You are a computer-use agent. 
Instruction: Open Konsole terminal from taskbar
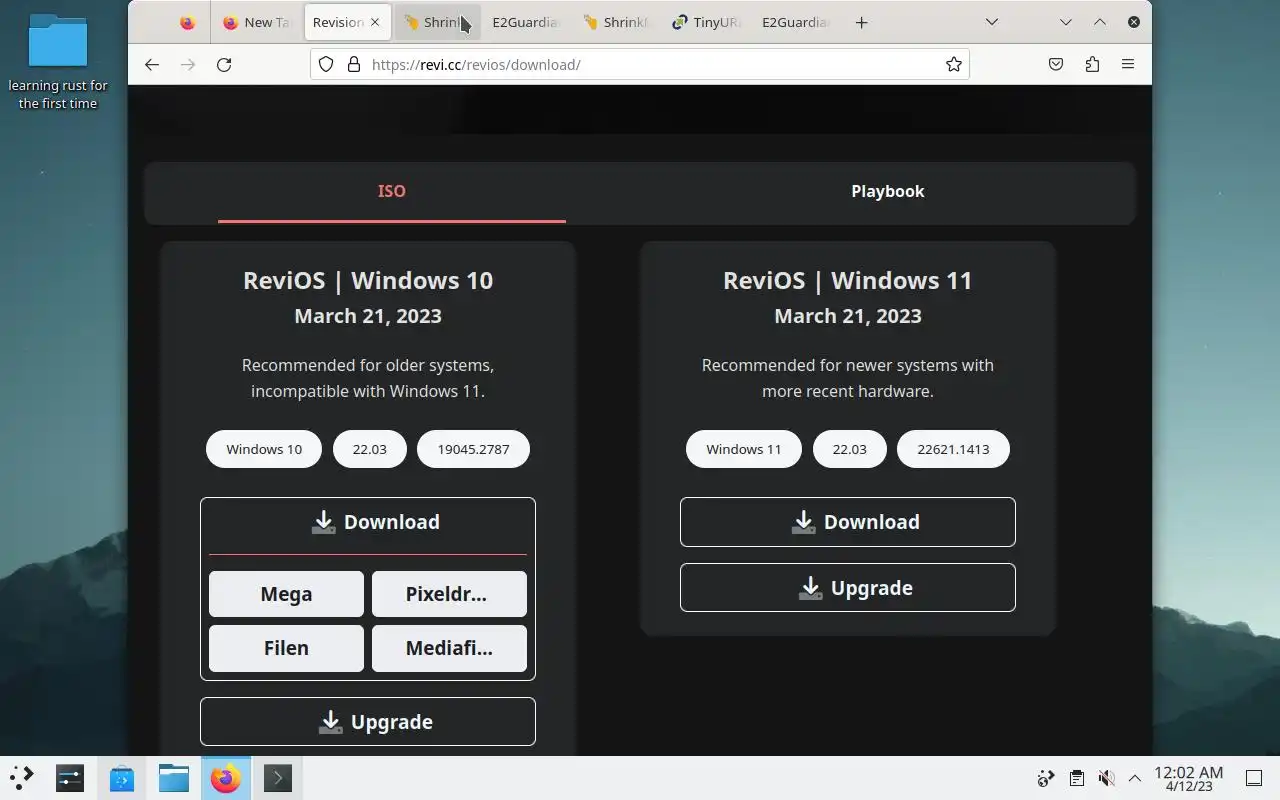pos(278,778)
